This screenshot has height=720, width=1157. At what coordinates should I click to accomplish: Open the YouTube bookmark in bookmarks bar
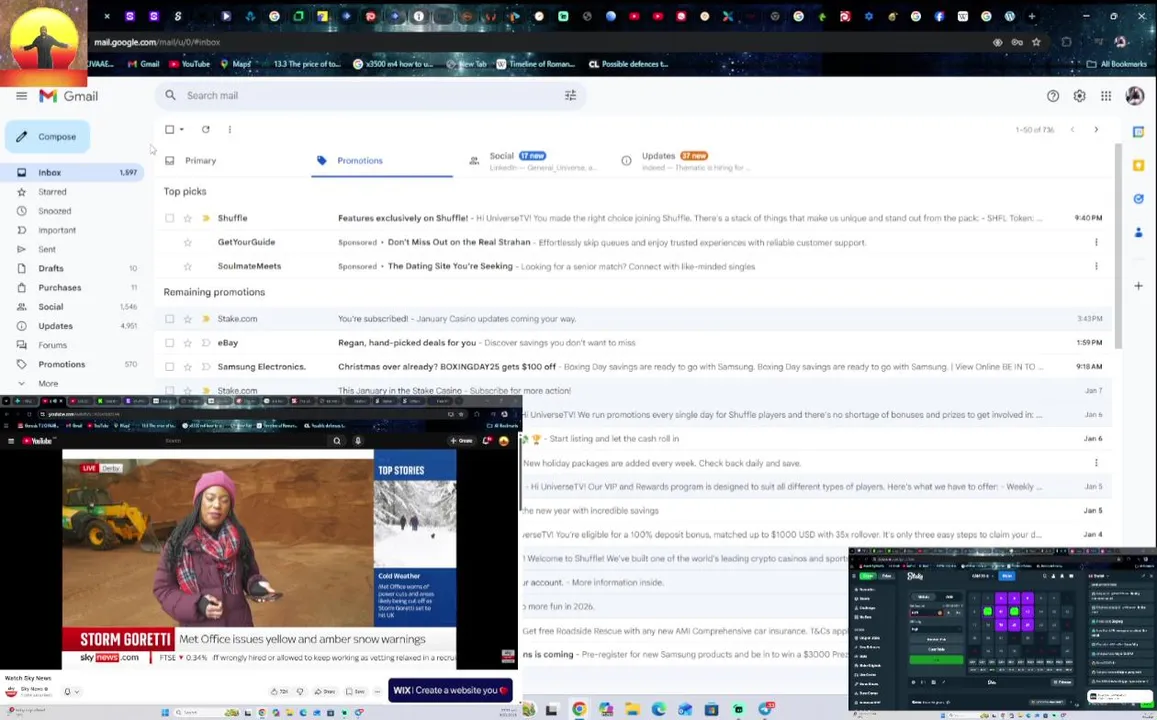[x=190, y=64]
